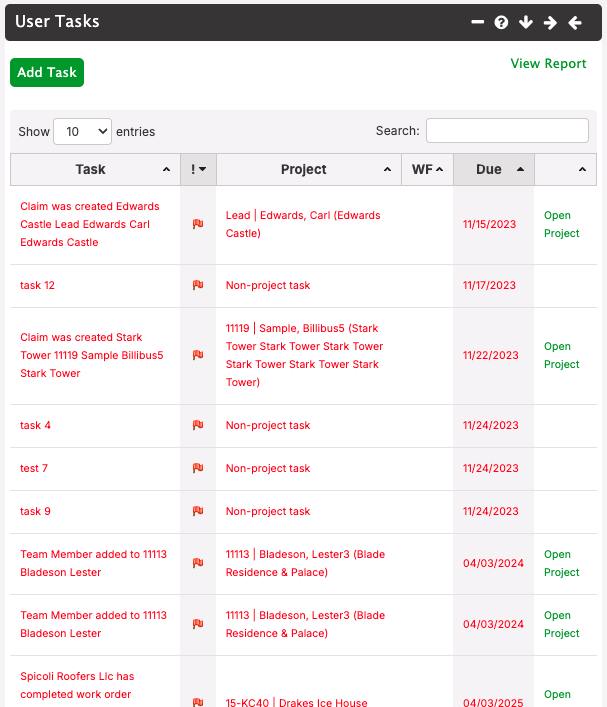Click the red flag for task 9
This screenshot has width=607, height=707.
point(198,511)
